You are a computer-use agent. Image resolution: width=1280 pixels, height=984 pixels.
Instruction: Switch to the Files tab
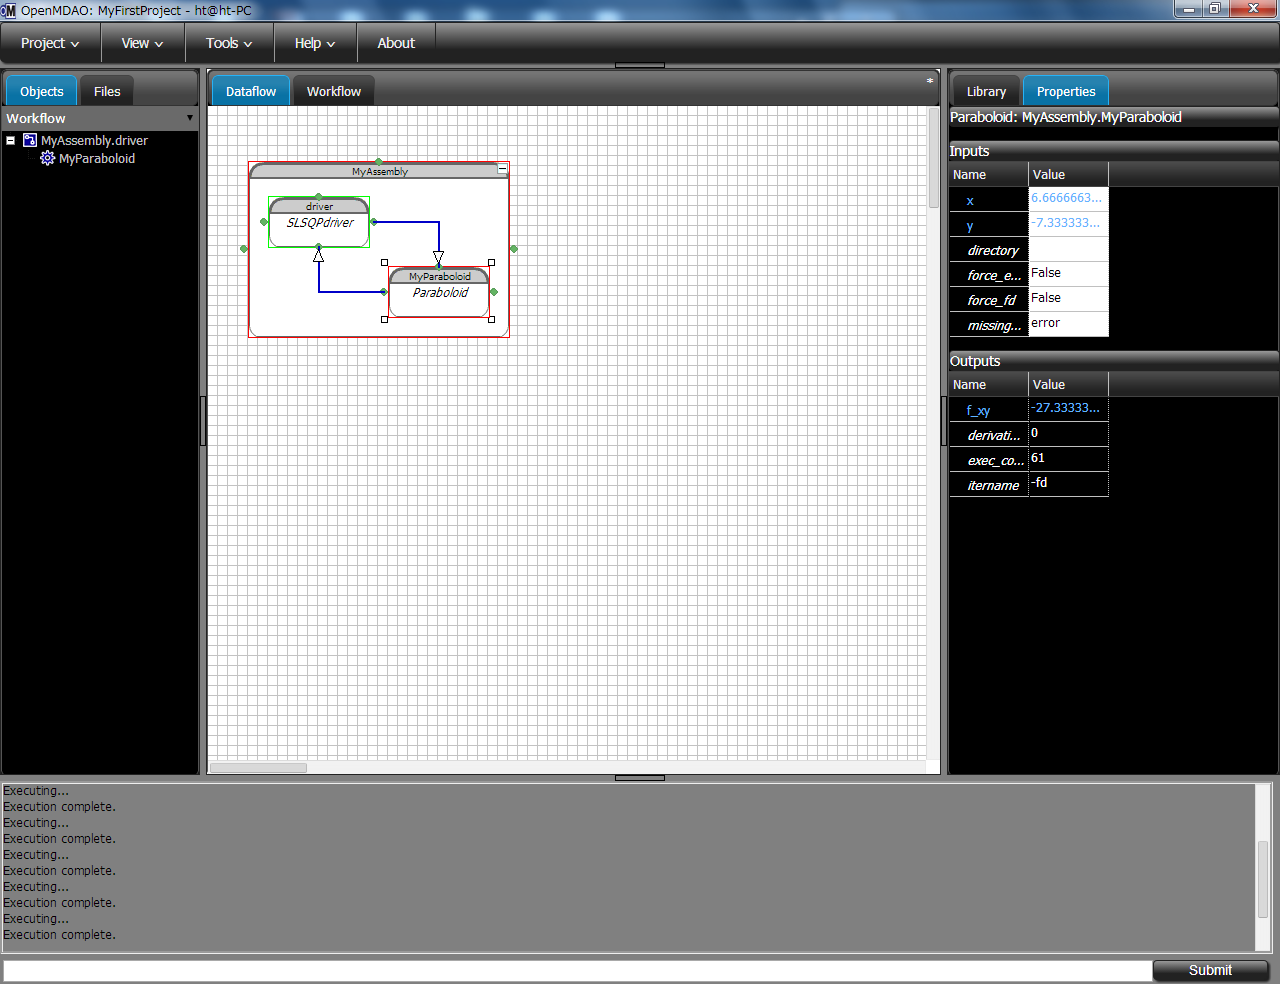click(107, 91)
